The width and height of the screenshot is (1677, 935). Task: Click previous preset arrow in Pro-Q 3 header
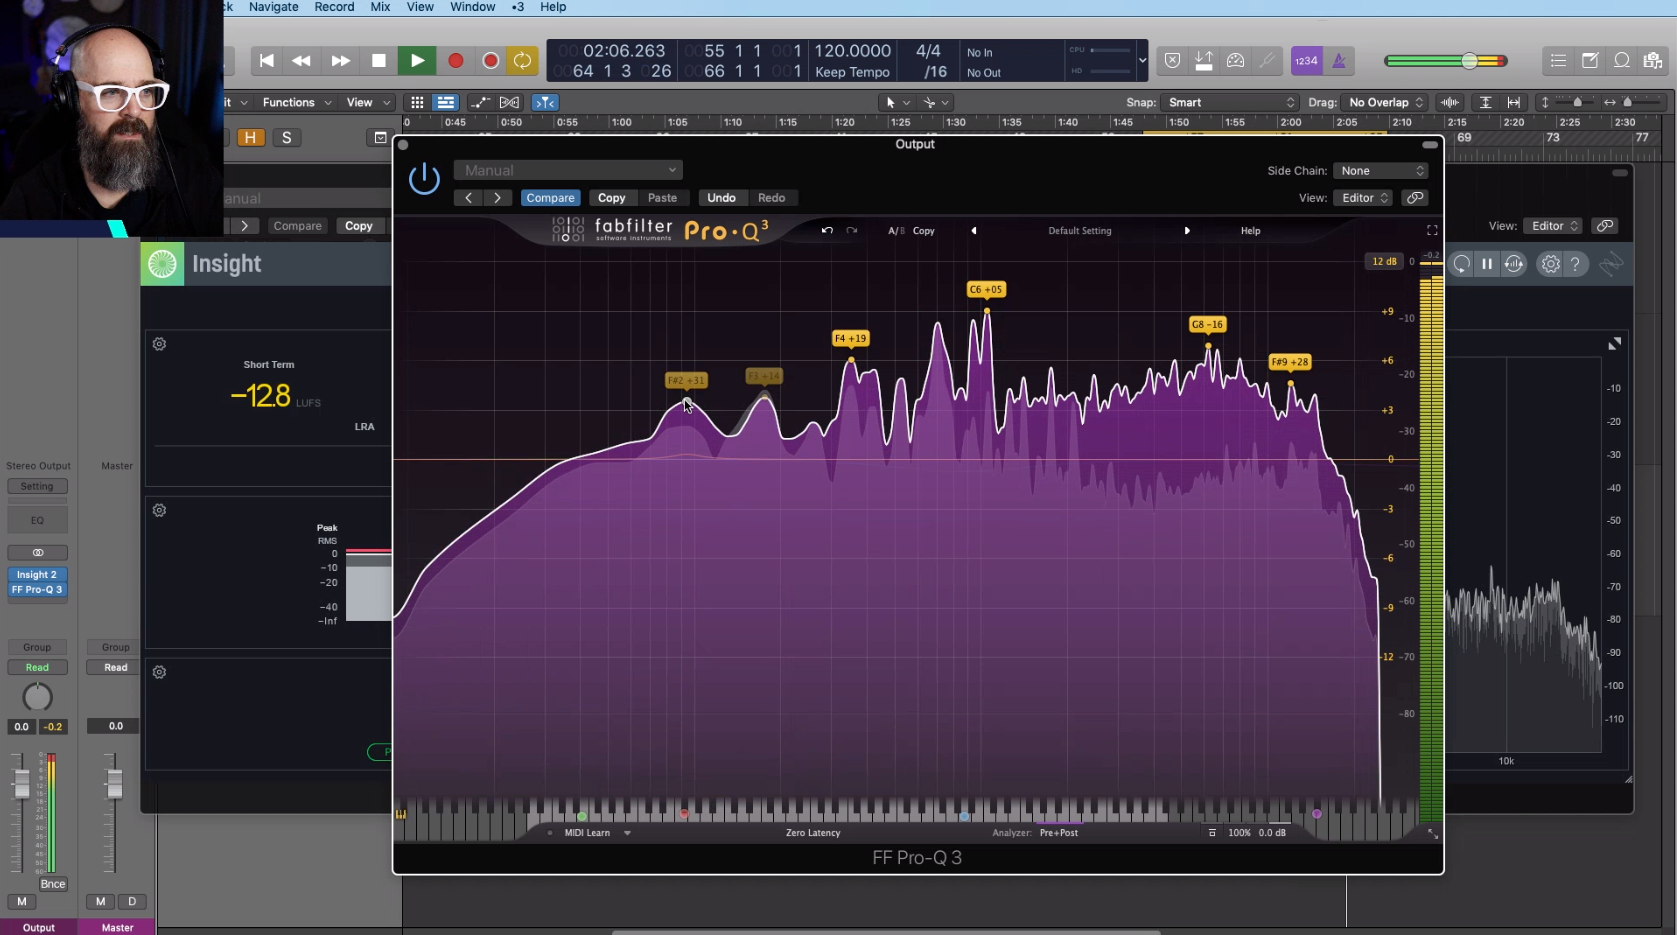(x=468, y=198)
